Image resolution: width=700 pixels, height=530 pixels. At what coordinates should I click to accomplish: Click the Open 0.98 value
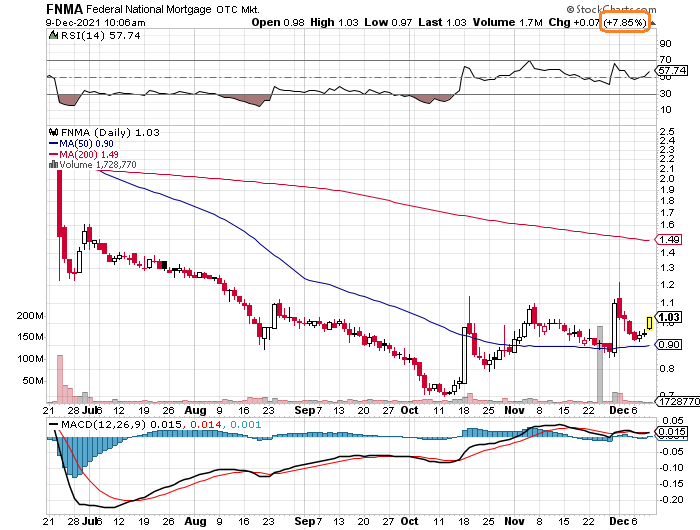click(278, 22)
